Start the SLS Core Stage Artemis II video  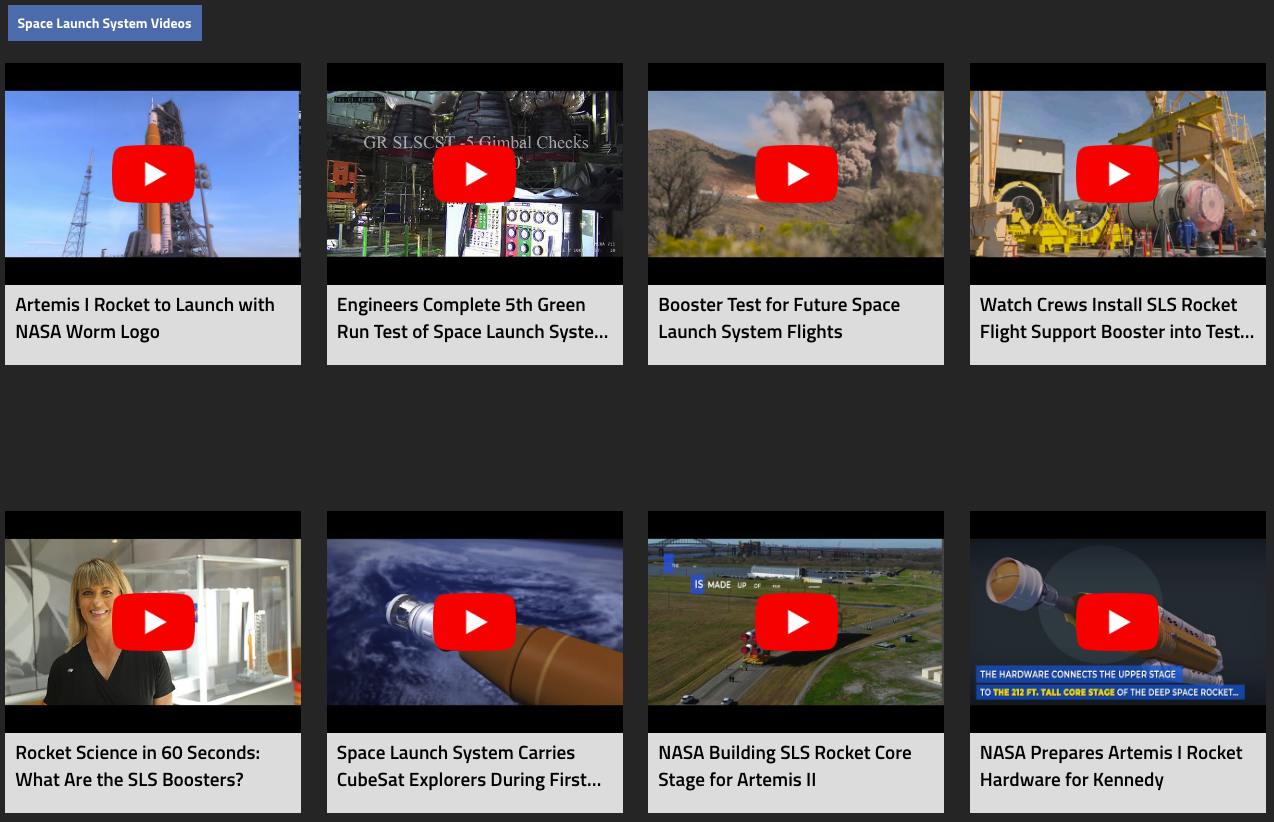796,622
